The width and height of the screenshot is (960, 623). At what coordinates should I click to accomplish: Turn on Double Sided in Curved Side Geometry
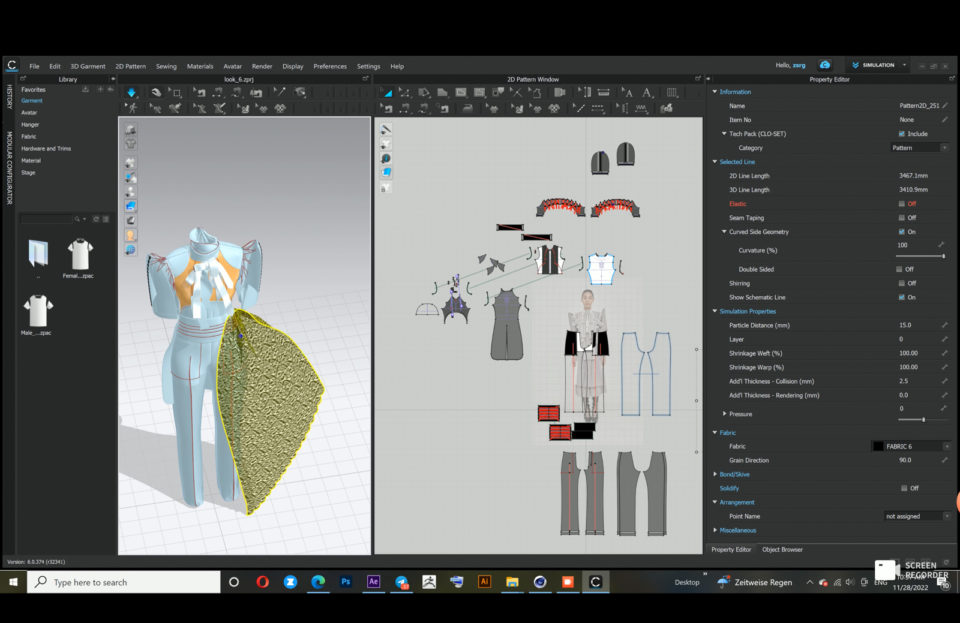pyautogui.click(x=902, y=268)
